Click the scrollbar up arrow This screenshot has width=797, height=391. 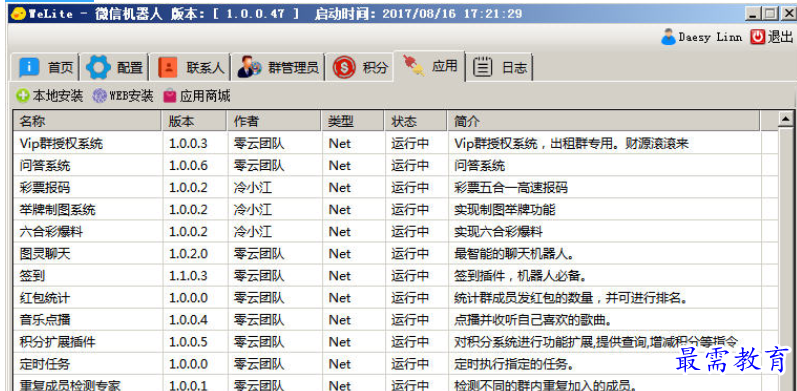pyautogui.click(x=786, y=119)
